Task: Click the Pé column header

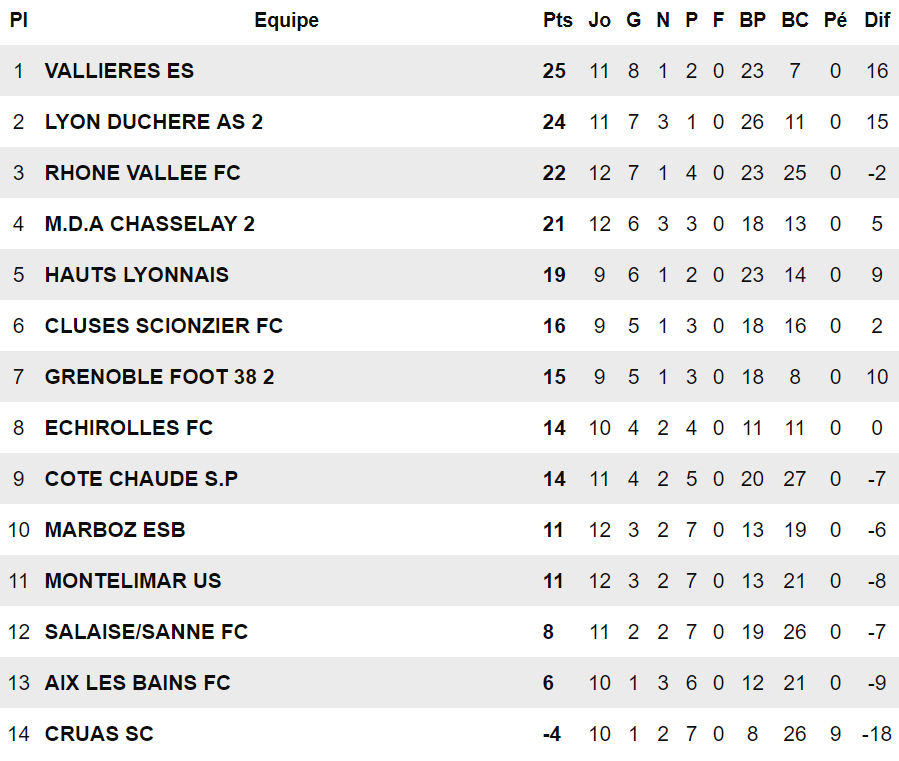Action: pos(835,20)
